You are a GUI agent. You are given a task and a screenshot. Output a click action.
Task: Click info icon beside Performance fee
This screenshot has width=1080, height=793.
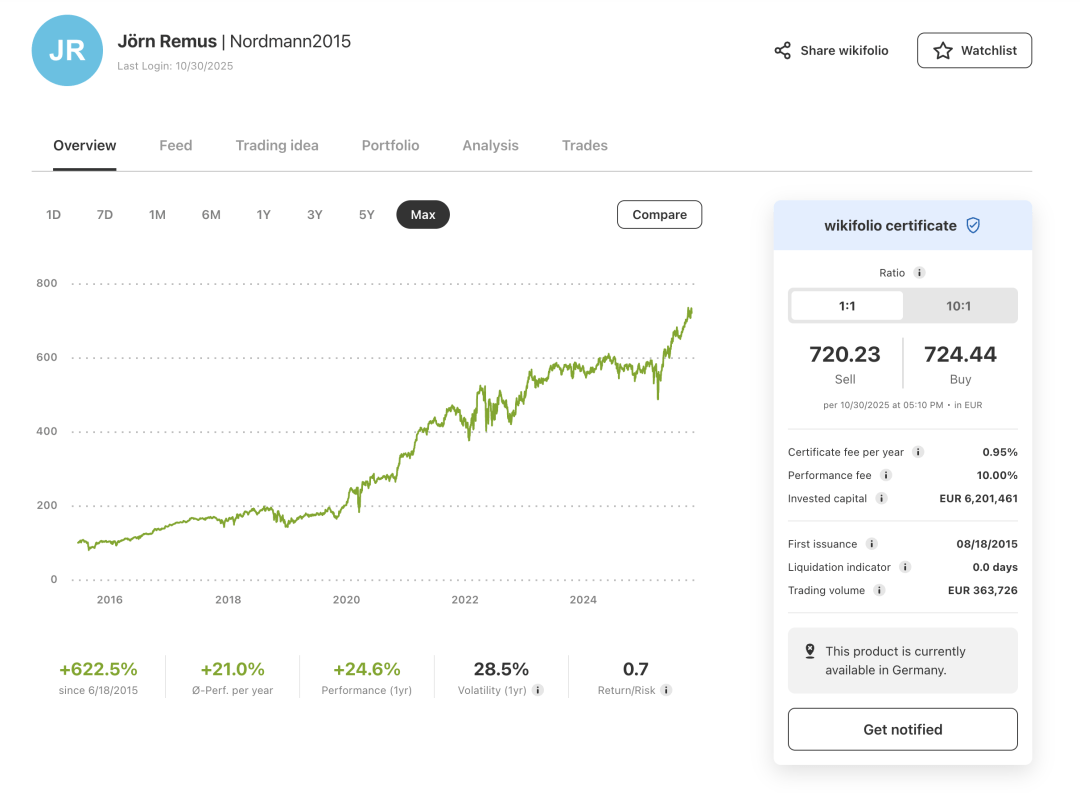(x=886, y=475)
